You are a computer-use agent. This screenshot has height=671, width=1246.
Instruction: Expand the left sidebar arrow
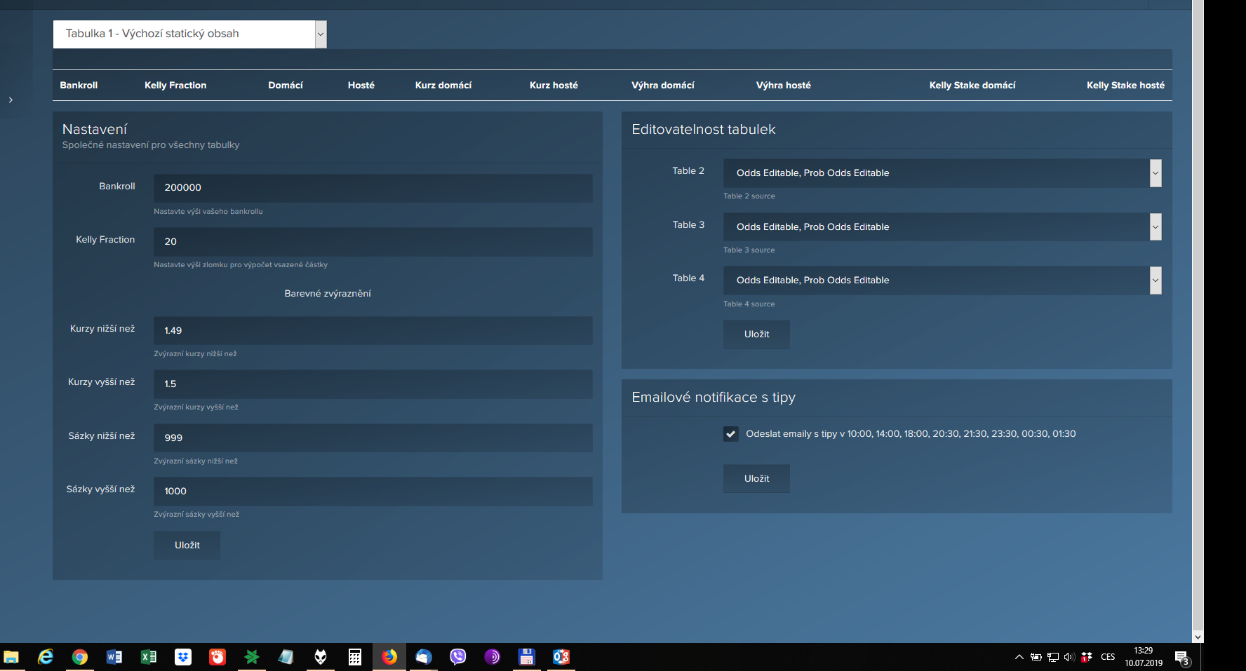10,100
